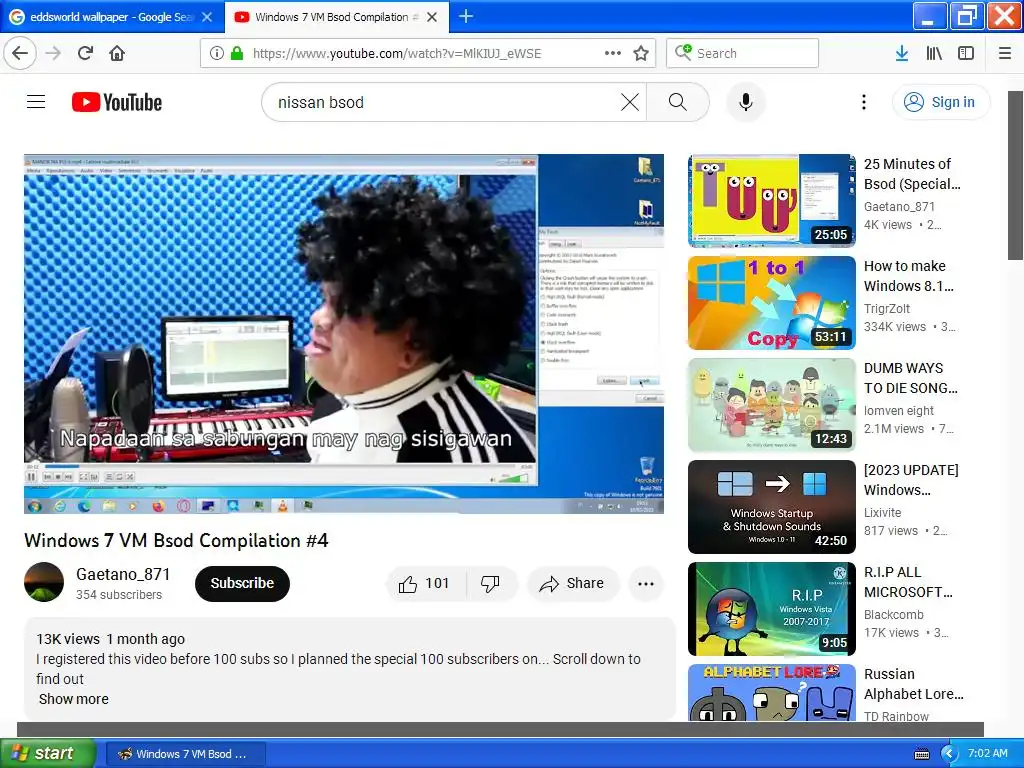Open the Firefox hamburger menu
This screenshot has height=768, width=1024.
(1005, 53)
